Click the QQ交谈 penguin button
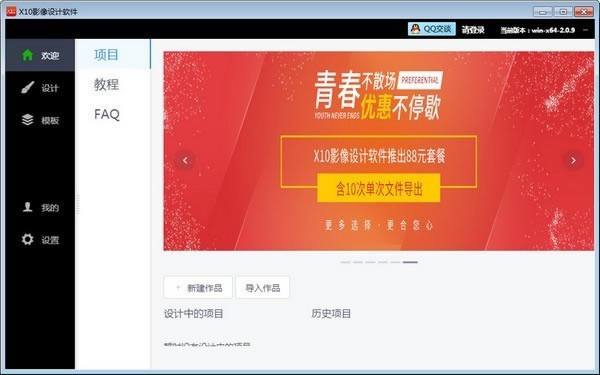 coord(432,29)
